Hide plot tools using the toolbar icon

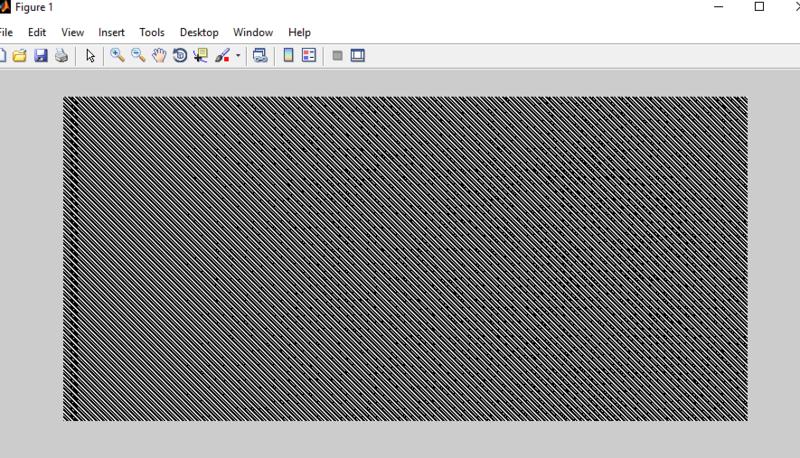[x=337, y=56]
